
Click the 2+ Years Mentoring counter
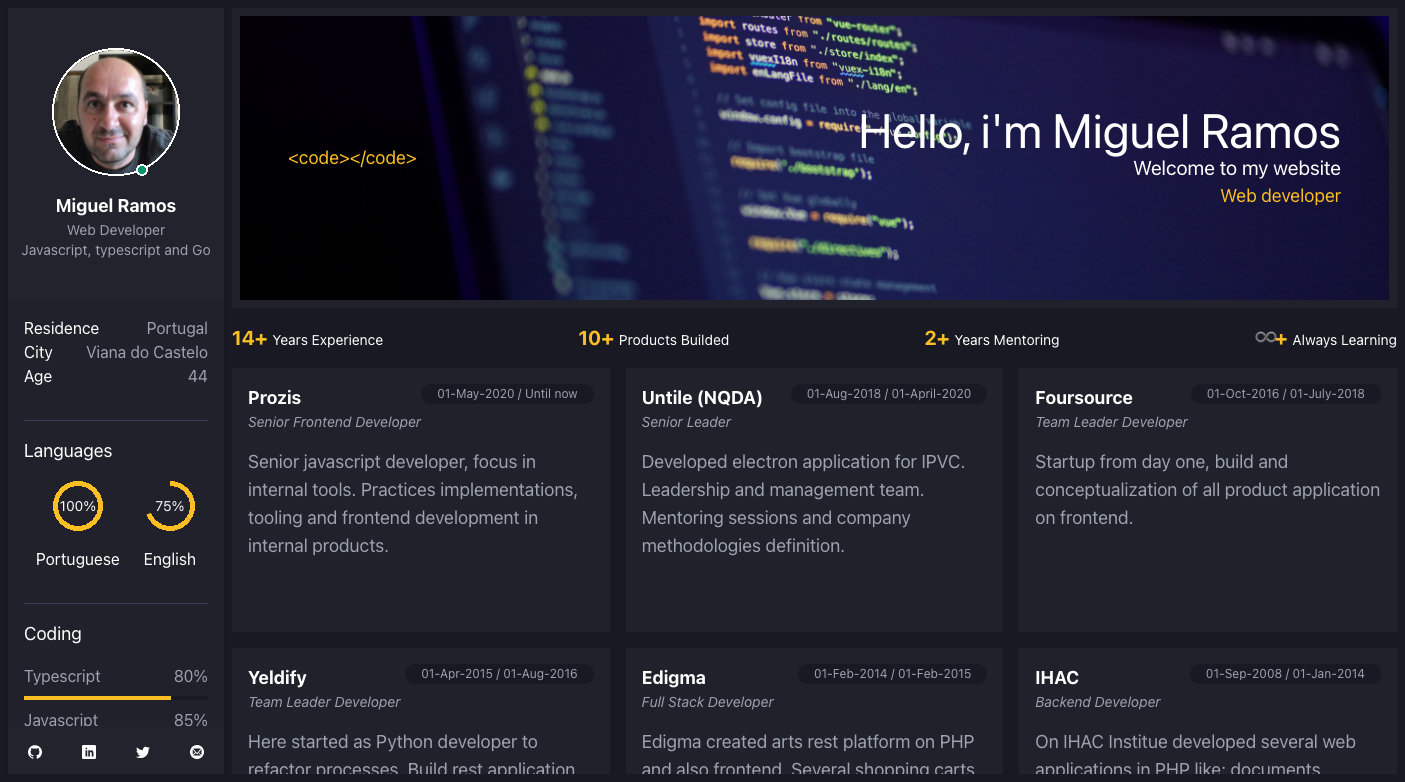(936, 338)
